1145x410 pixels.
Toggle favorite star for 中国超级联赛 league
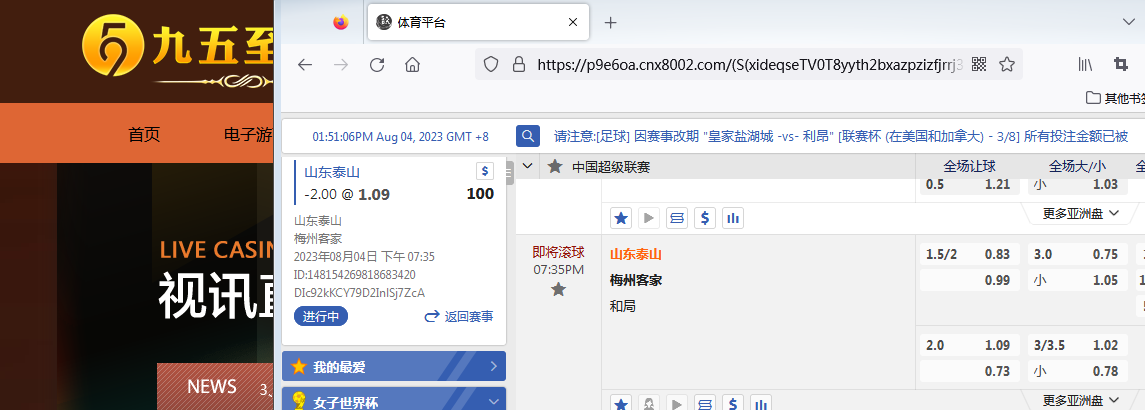pyautogui.click(x=554, y=167)
